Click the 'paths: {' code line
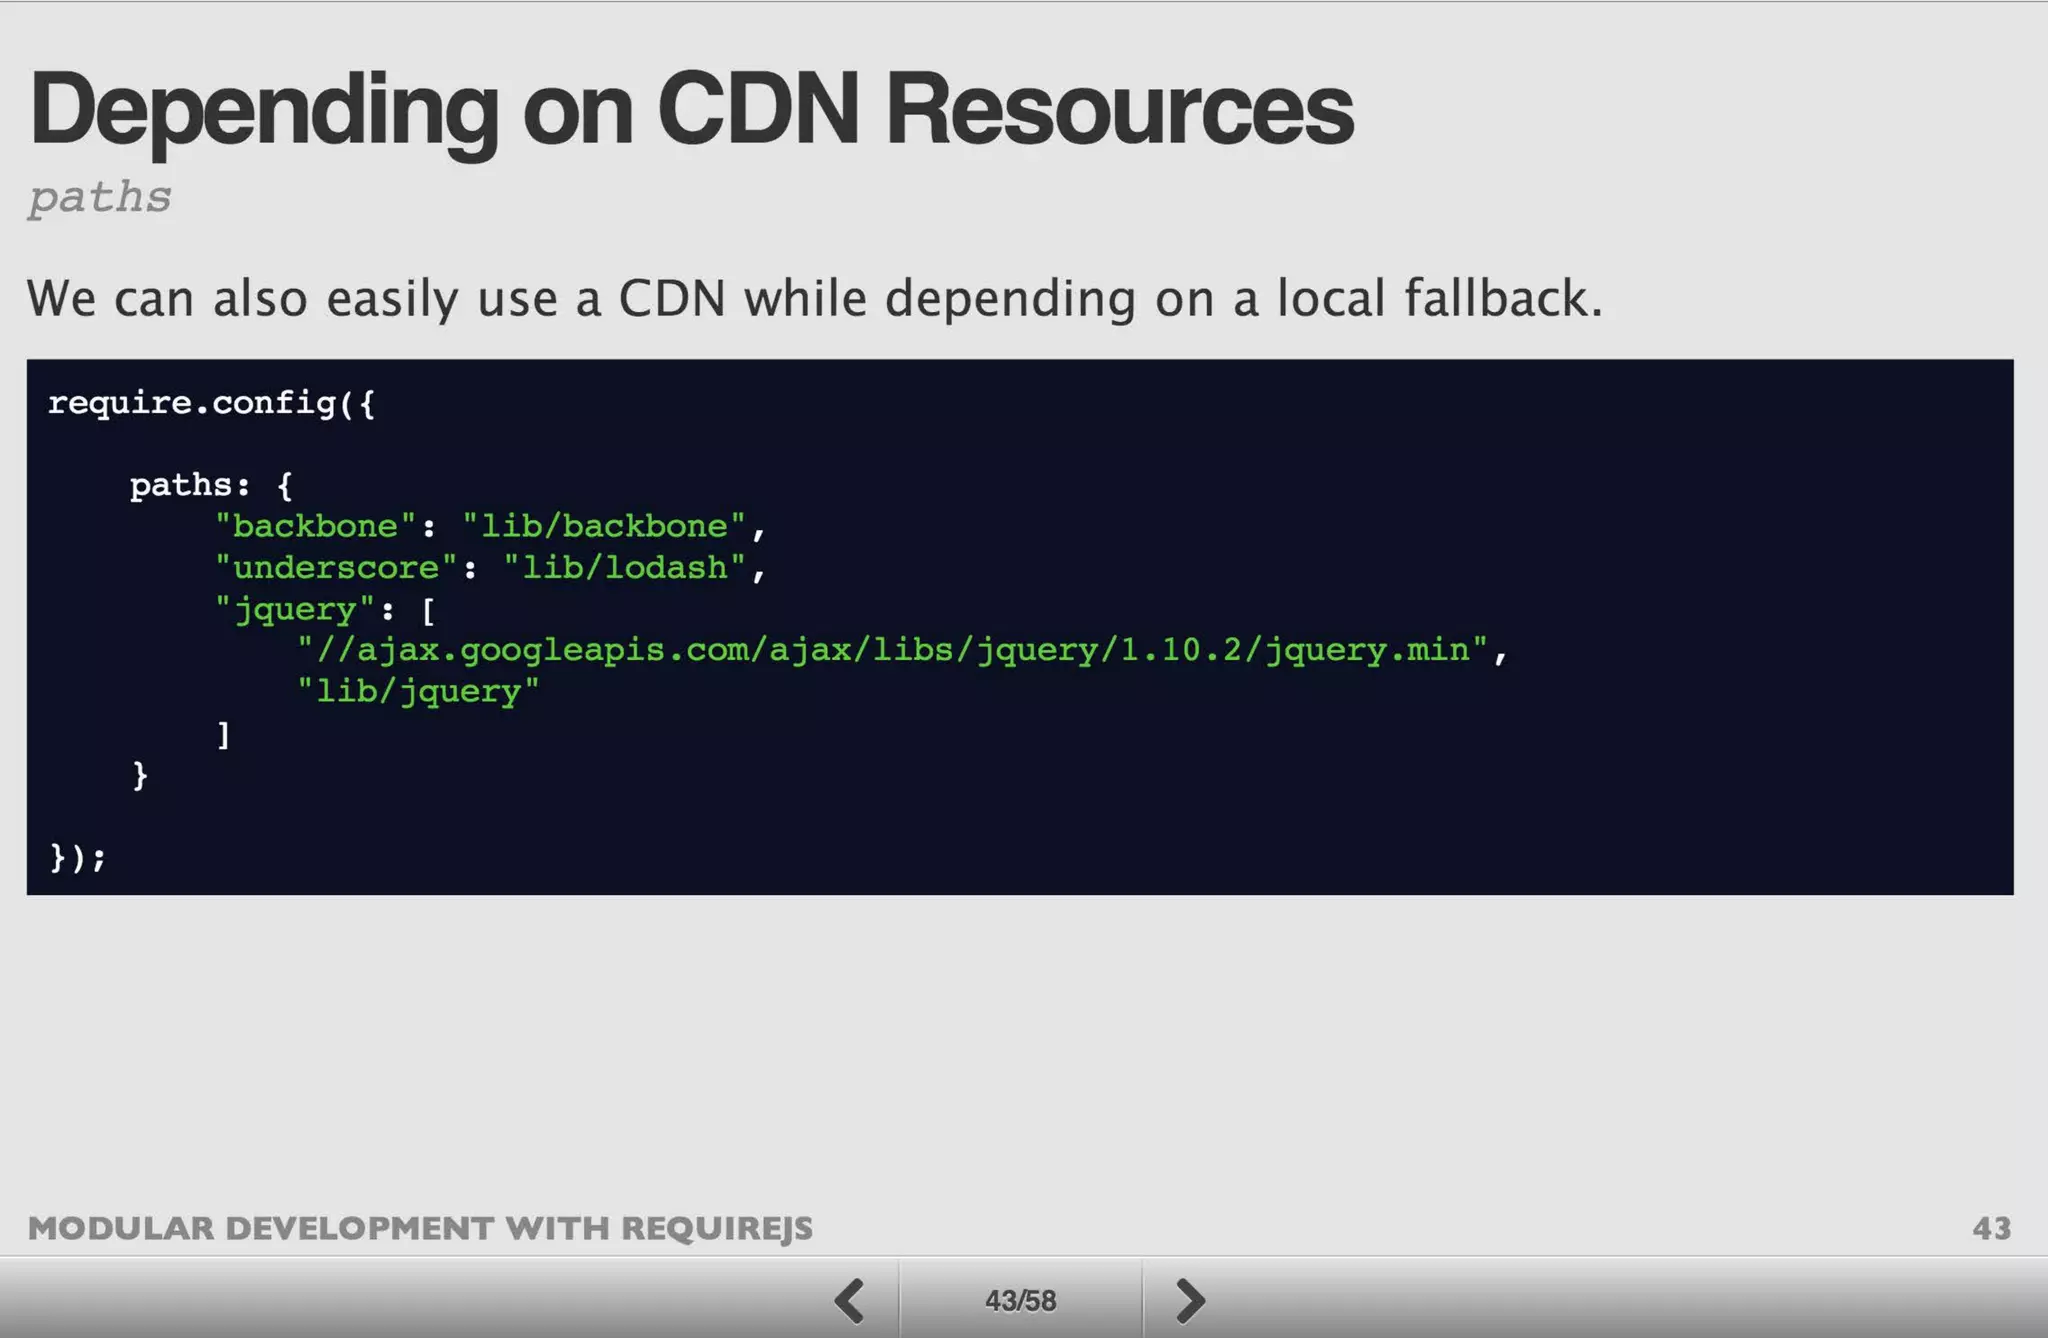Viewport: 2048px width, 1338px height. 211,485
